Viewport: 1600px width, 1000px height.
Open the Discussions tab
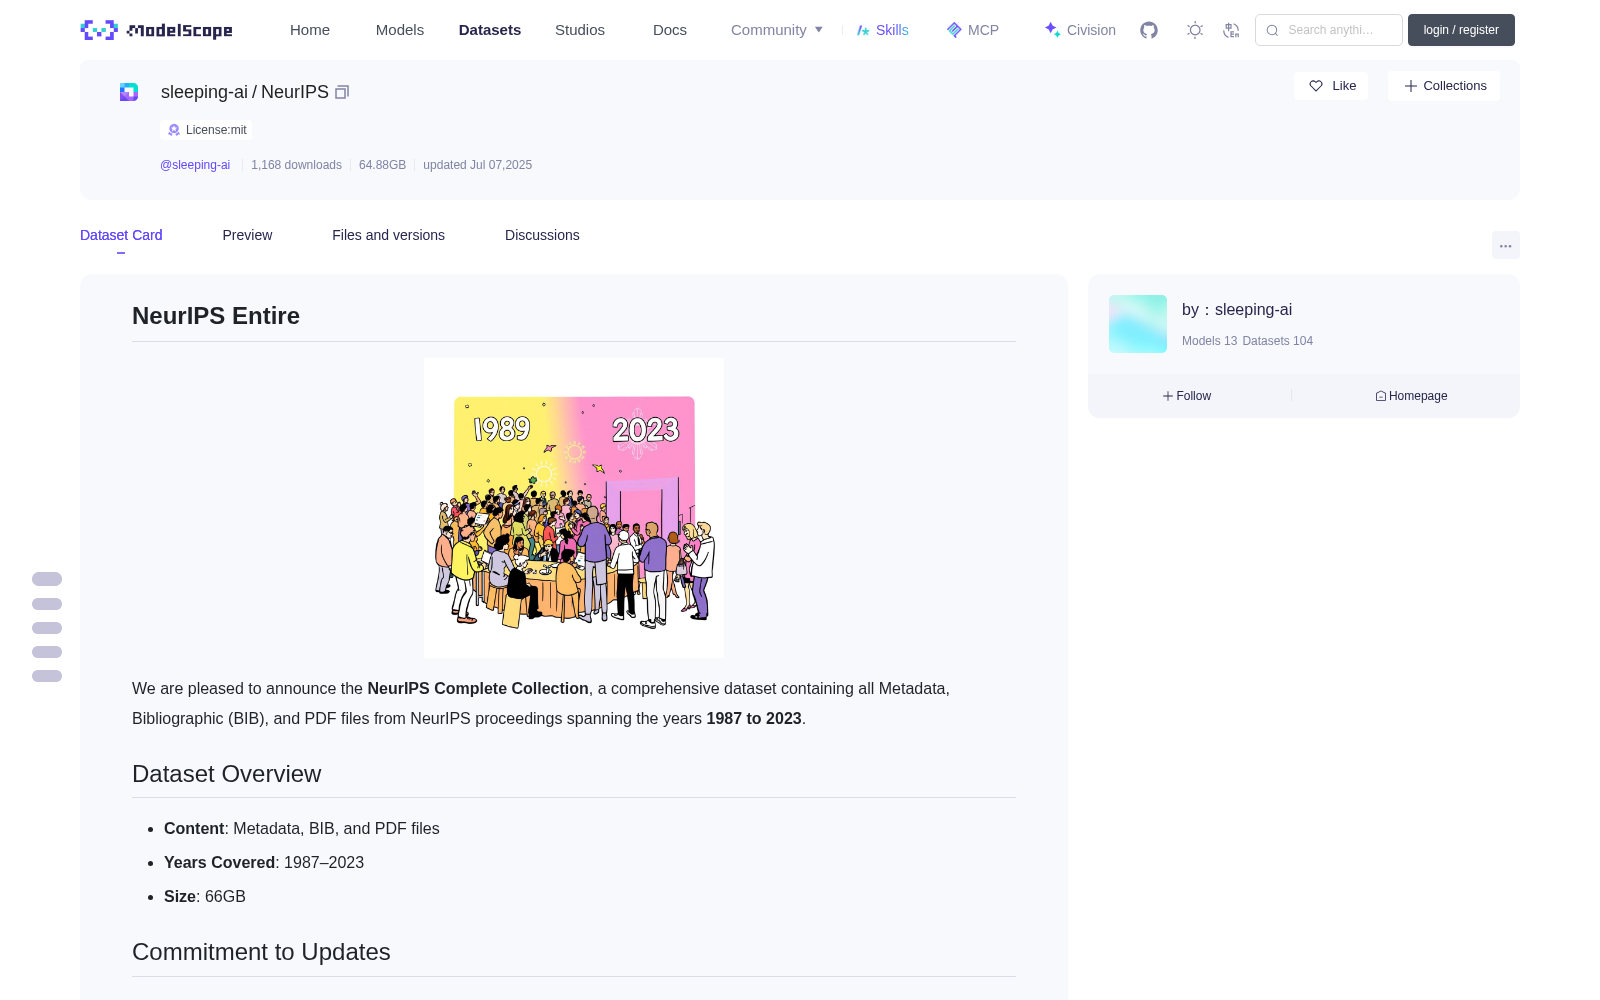point(542,235)
